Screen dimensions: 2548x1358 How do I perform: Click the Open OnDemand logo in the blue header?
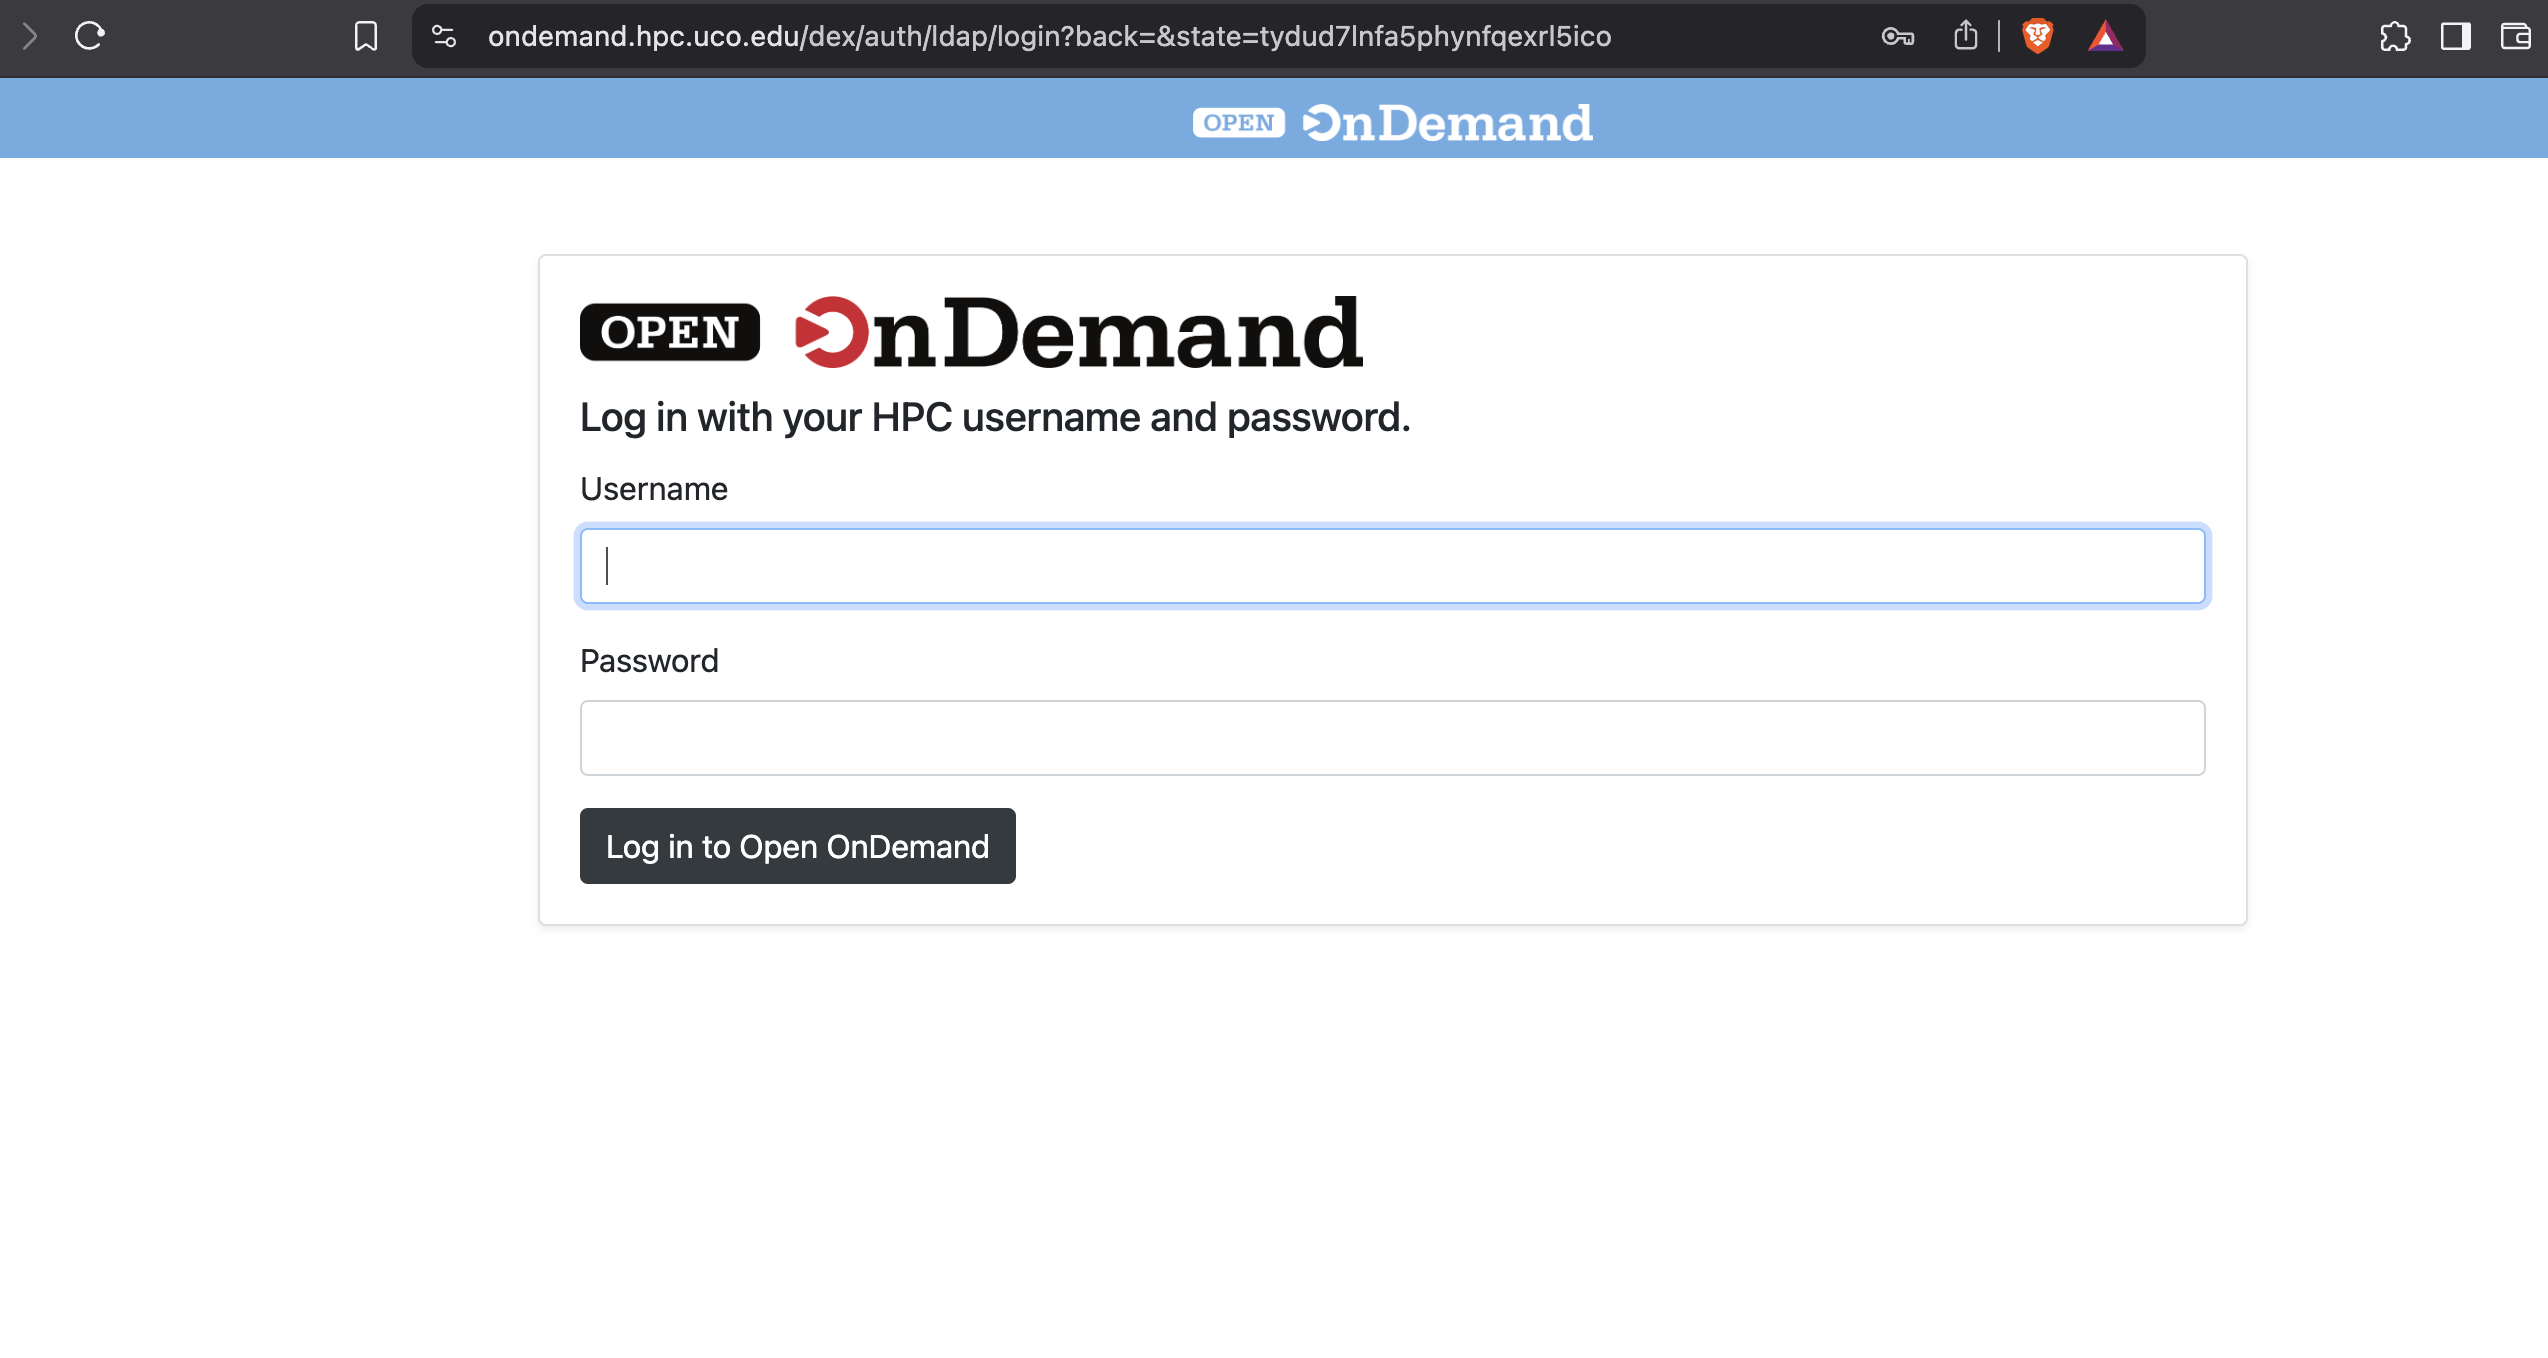[x=1392, y=123]
